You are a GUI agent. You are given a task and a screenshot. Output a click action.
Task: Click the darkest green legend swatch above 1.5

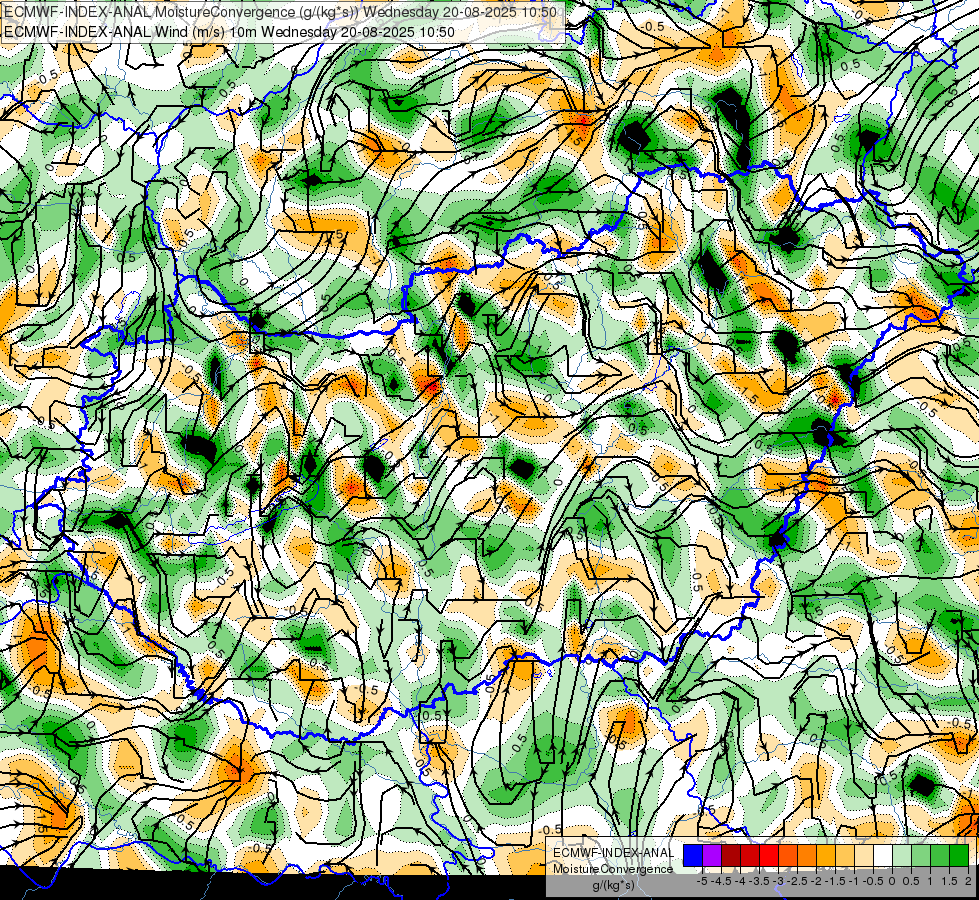click(x=959, y=855)
